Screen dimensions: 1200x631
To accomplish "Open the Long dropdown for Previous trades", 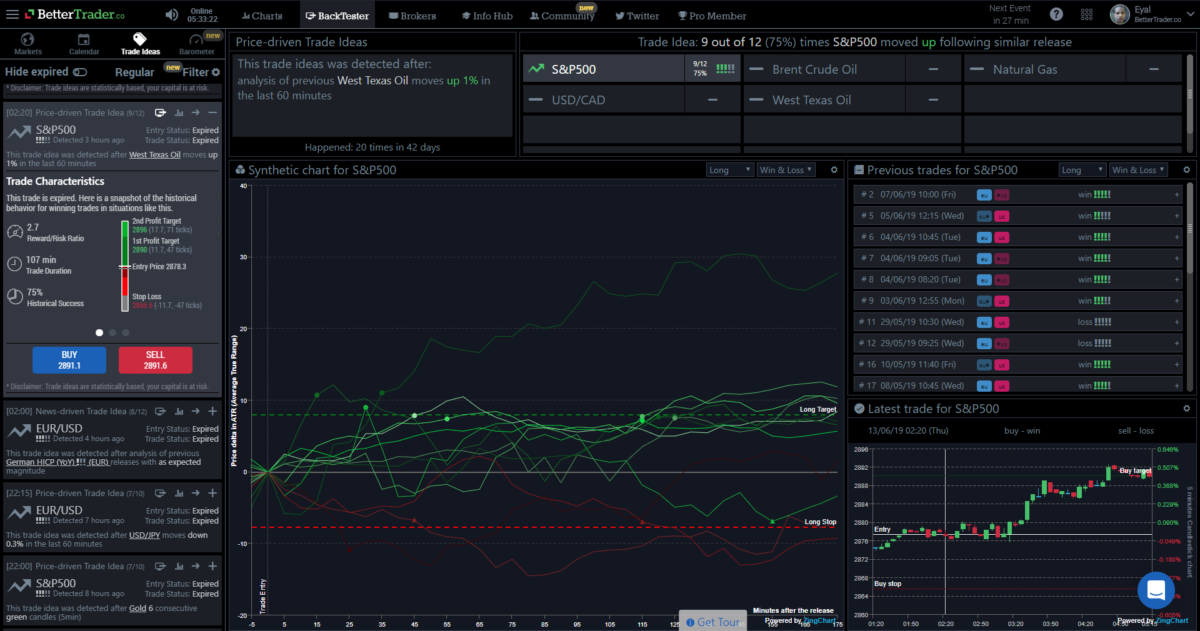I will click(x=1081, y=169).
